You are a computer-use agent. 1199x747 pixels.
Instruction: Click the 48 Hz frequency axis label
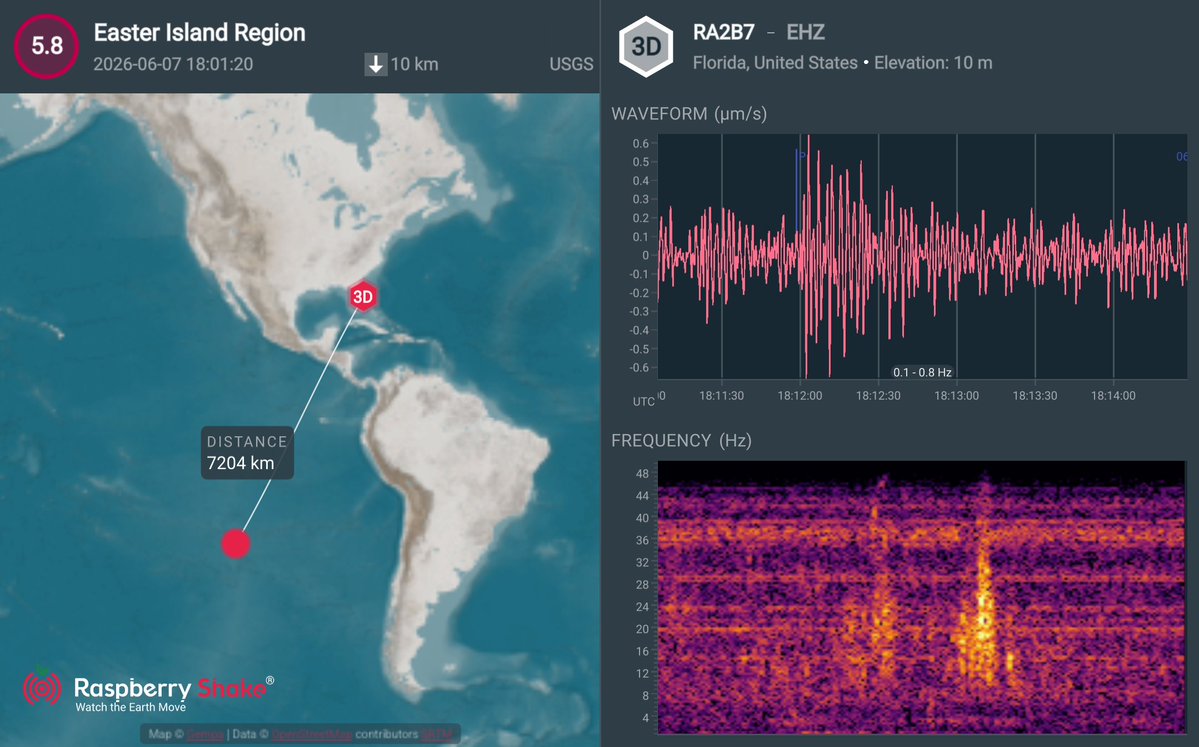642,473
